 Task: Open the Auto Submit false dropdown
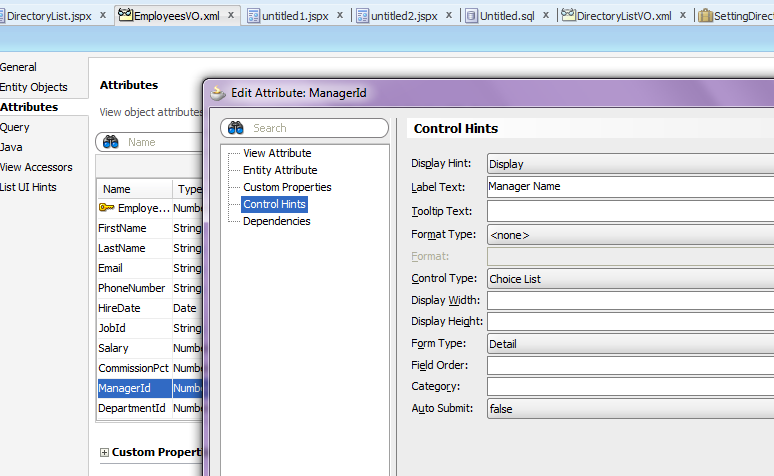(630, 409)
